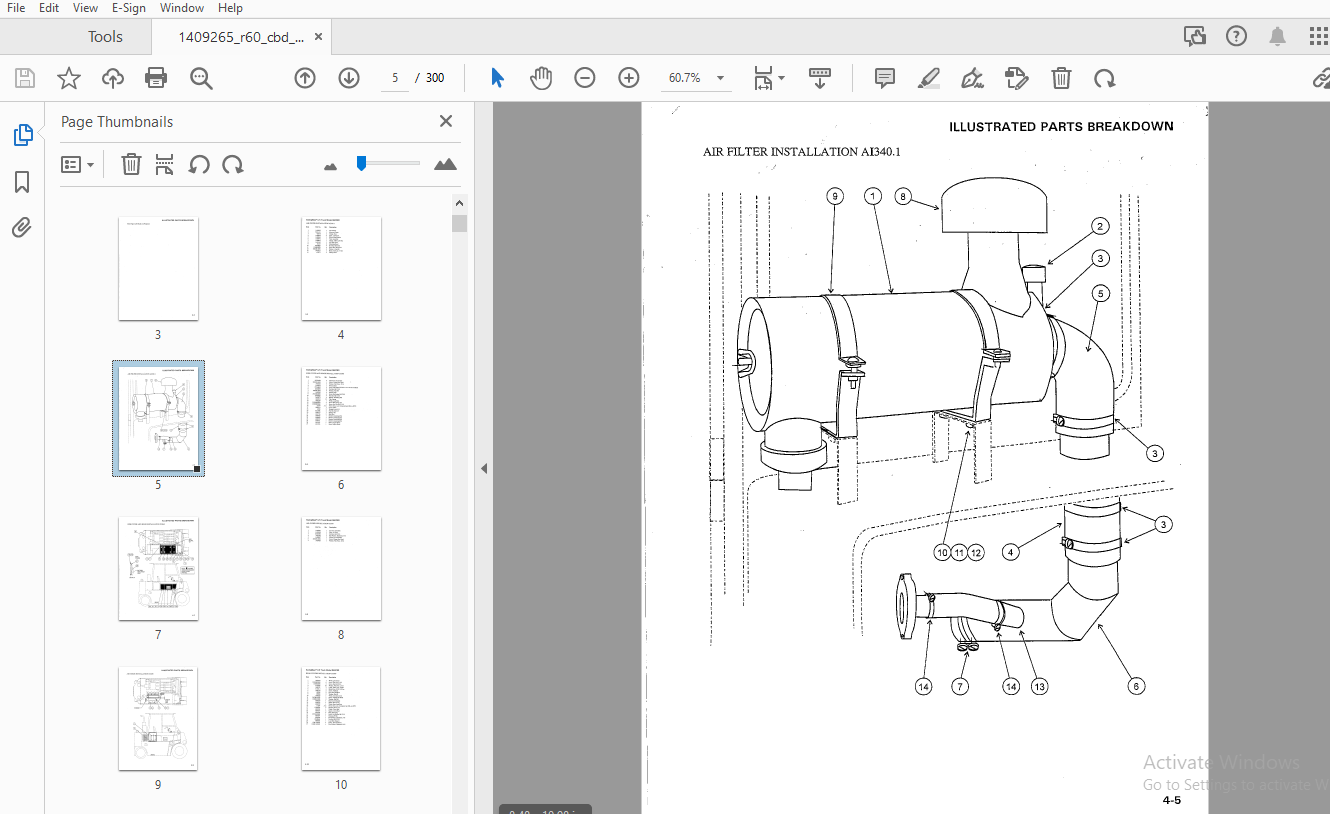Click the upload to cloud icon

click(x=113, y=78)
